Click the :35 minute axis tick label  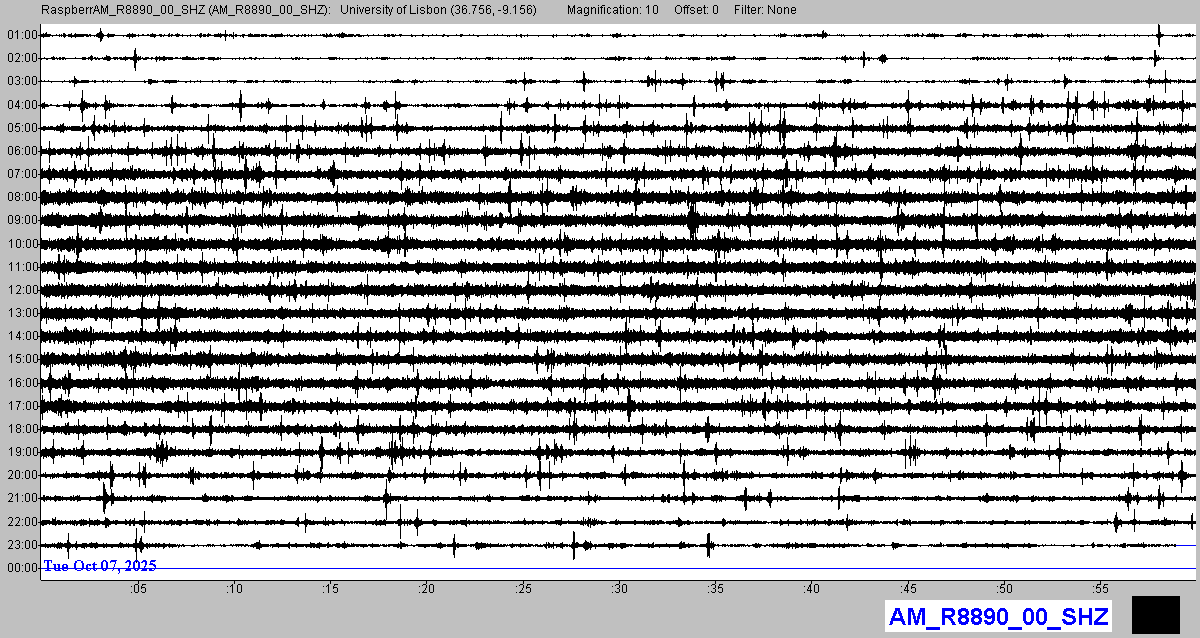pos(716,589)
